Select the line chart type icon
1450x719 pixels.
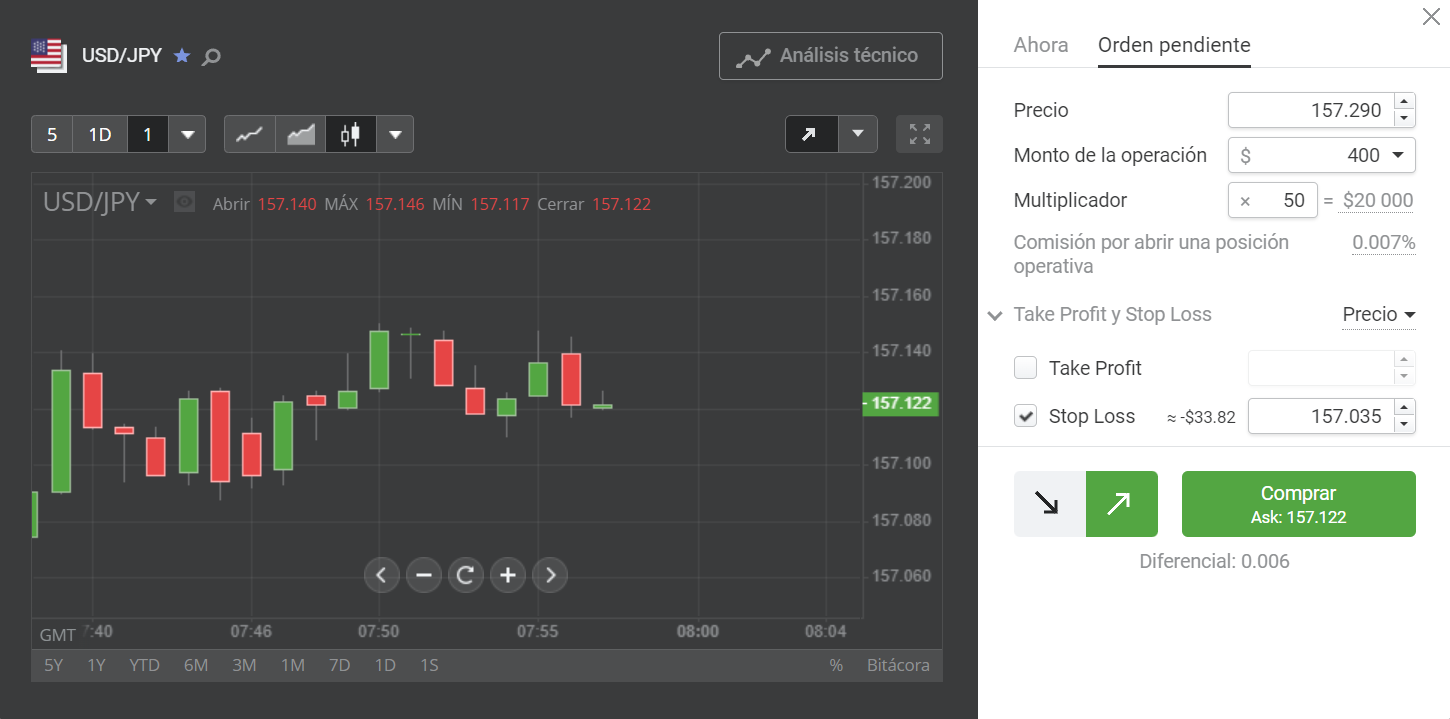pos(249,134)
